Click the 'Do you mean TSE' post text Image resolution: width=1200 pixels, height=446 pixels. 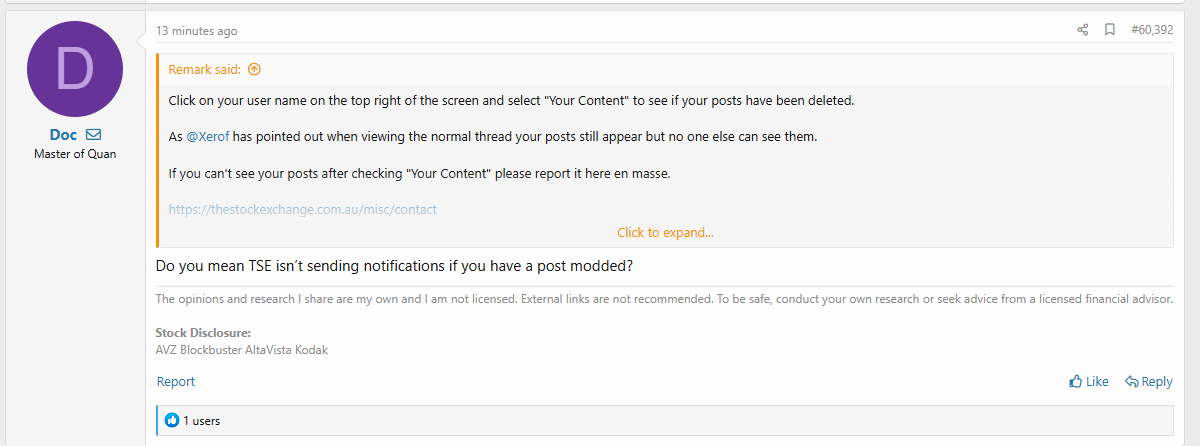[395, 266]
